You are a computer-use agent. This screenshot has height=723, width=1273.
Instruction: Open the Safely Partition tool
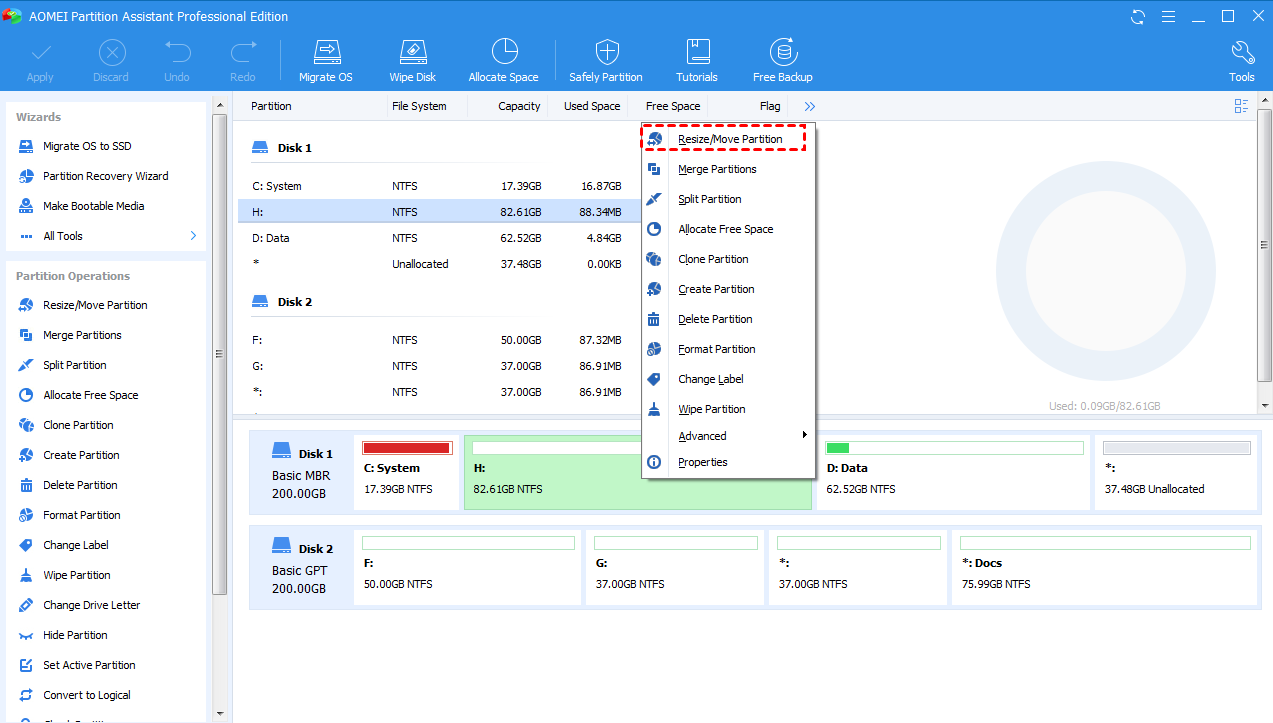click(x=605, y=58)
